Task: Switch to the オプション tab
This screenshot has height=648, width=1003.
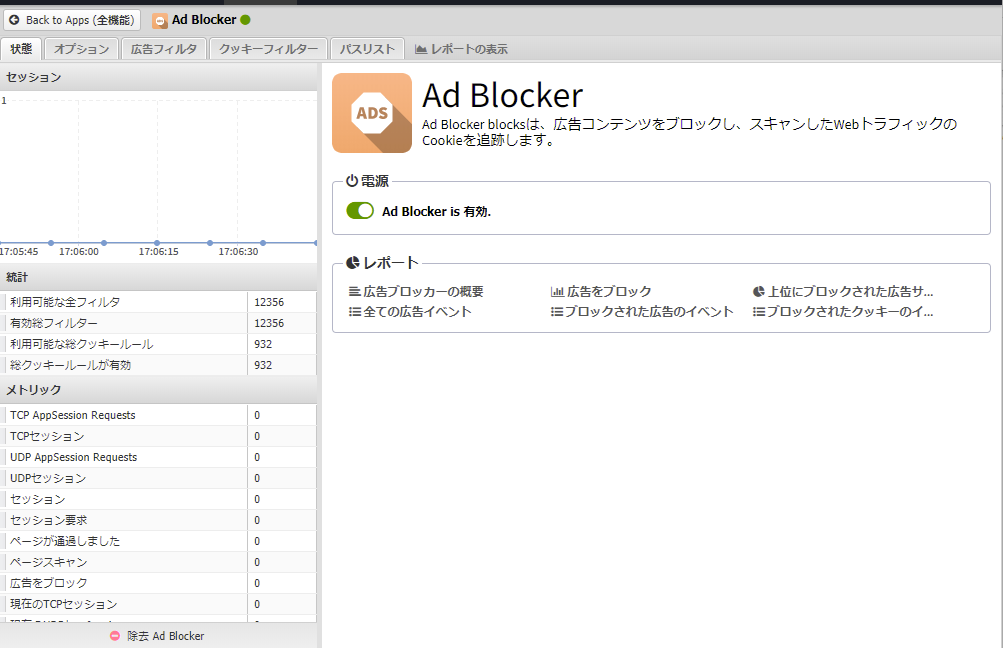Action: point(82,49)
